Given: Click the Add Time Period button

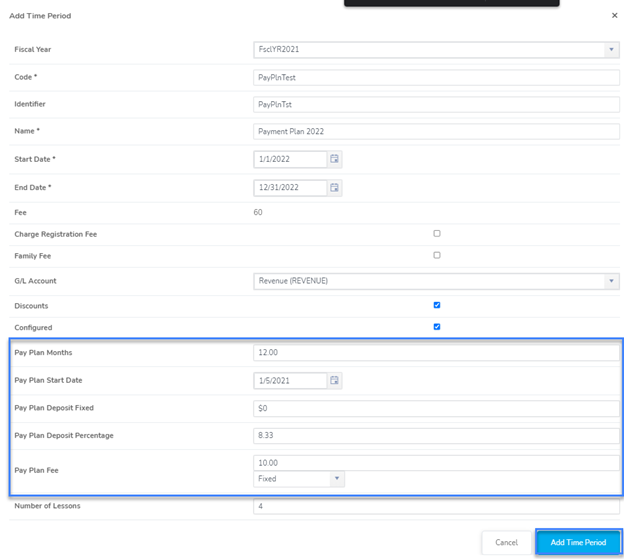Looking at the screenshot, I should coord(578,542).
